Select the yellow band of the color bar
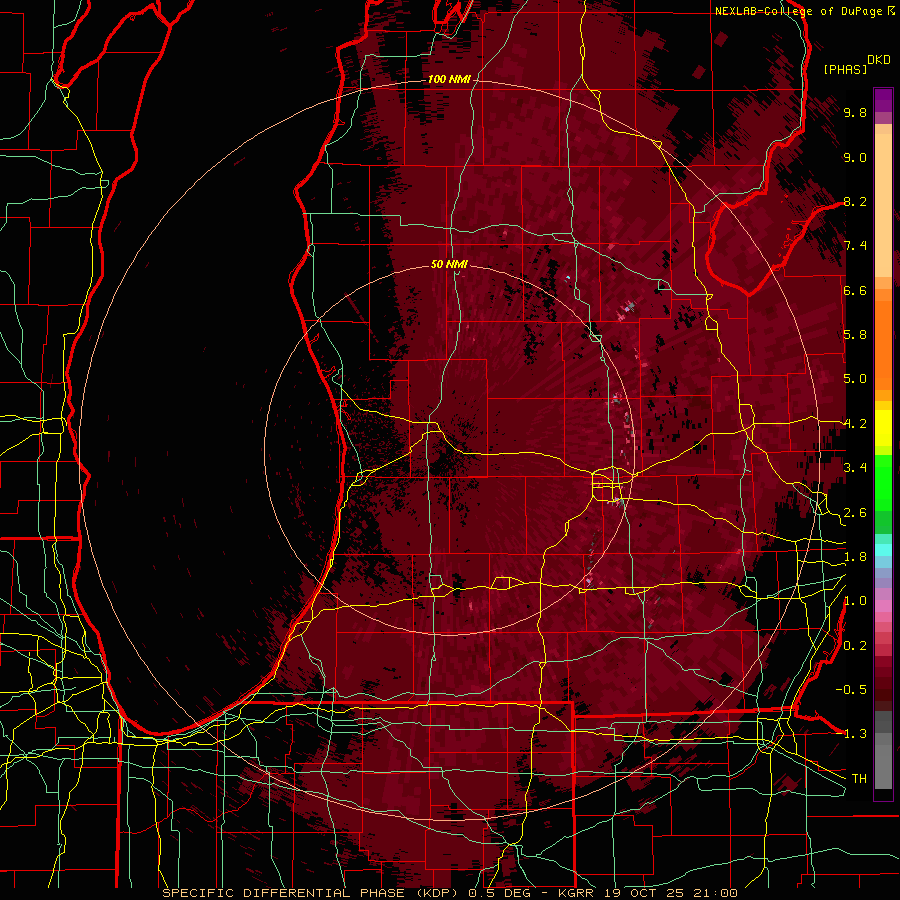Viewport: 900px width, 900px height. coord(883,428)
